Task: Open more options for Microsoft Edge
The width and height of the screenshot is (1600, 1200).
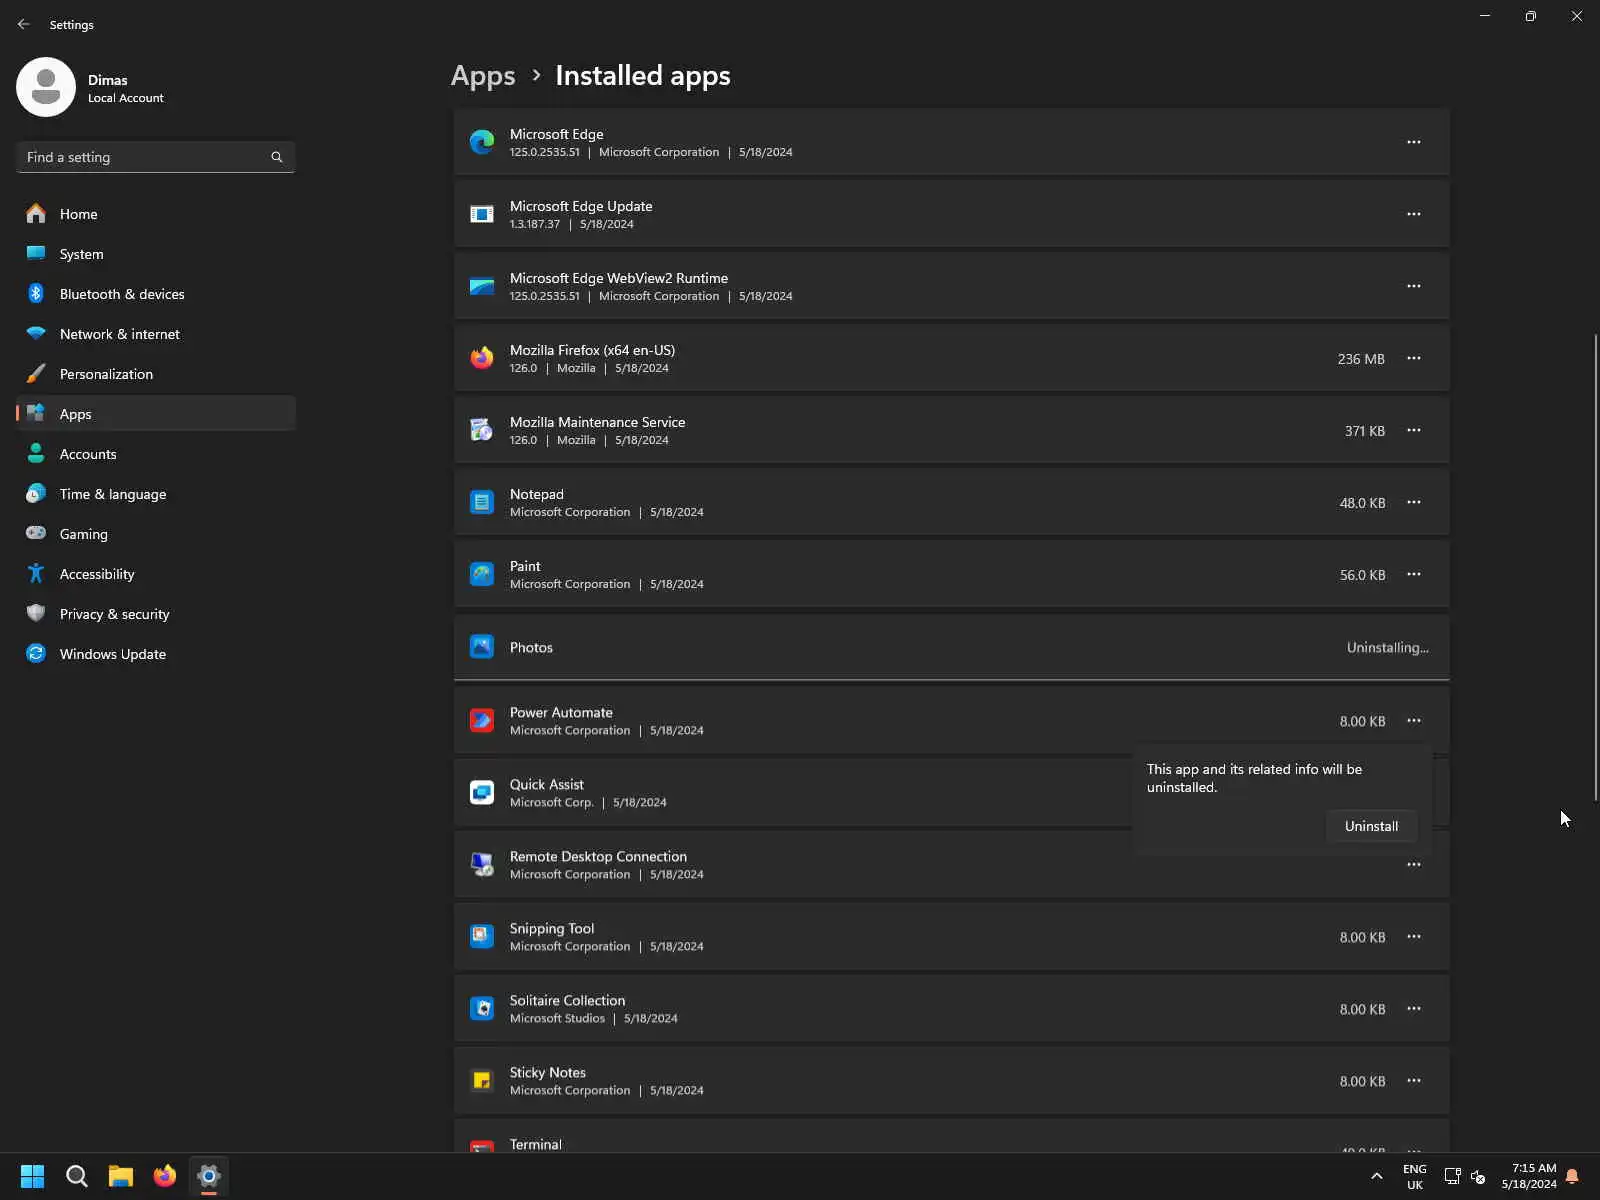Action: 1414,142
